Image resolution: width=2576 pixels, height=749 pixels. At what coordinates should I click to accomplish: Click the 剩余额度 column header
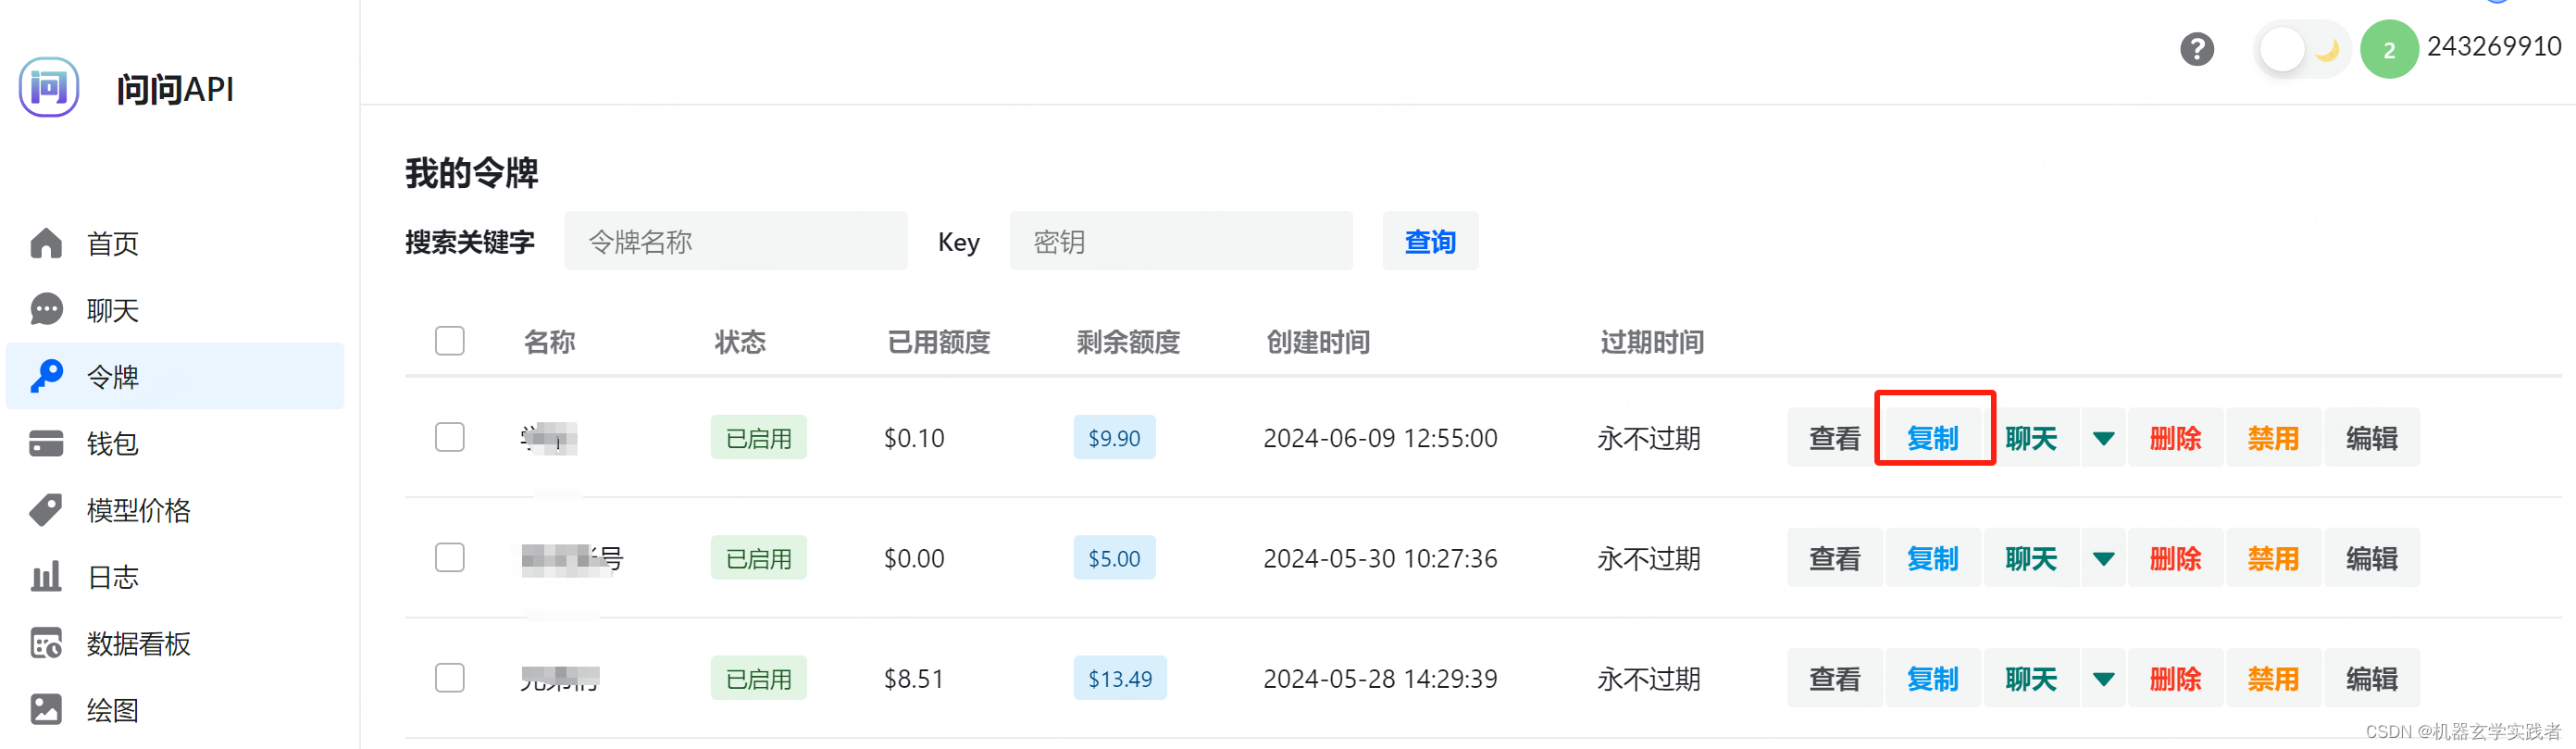coord(1128,342)
